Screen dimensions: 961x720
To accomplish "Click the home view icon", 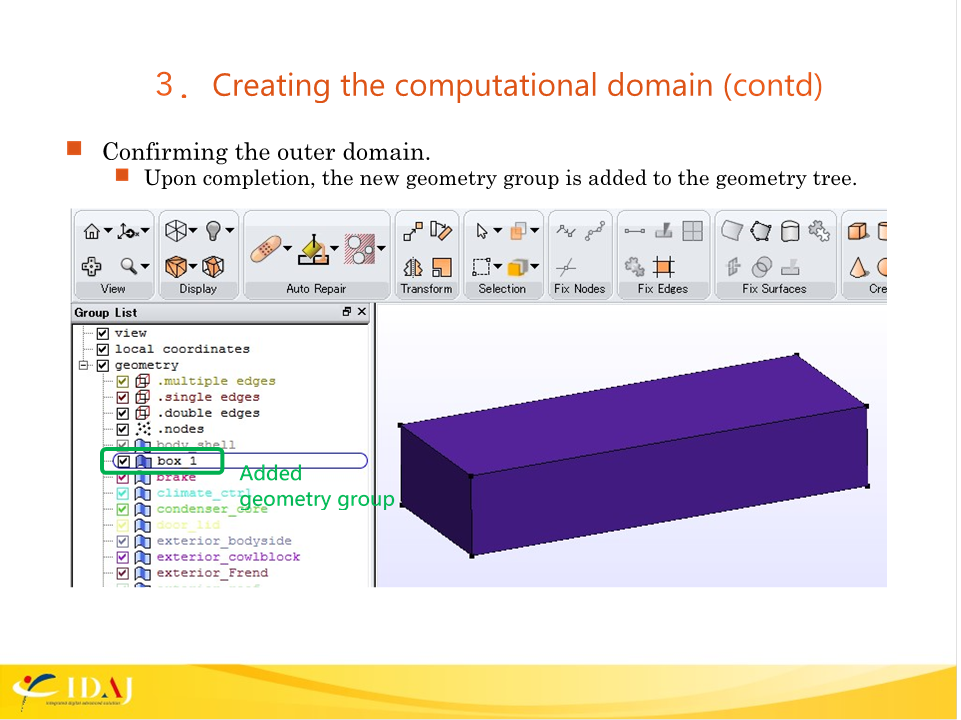I will coord(91,232).
